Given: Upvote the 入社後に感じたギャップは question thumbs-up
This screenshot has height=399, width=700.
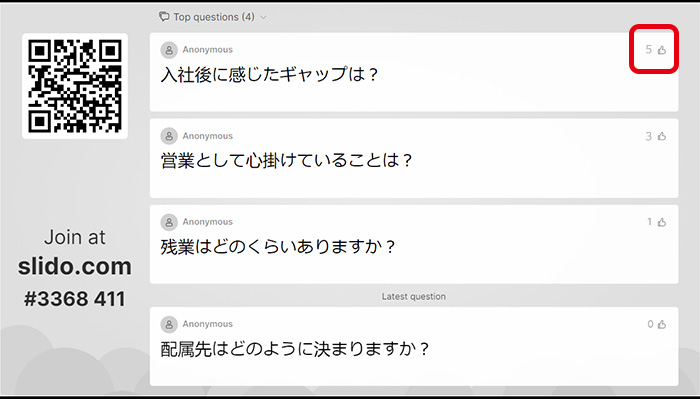Looking at the screenshot, I should click(662, 50).
